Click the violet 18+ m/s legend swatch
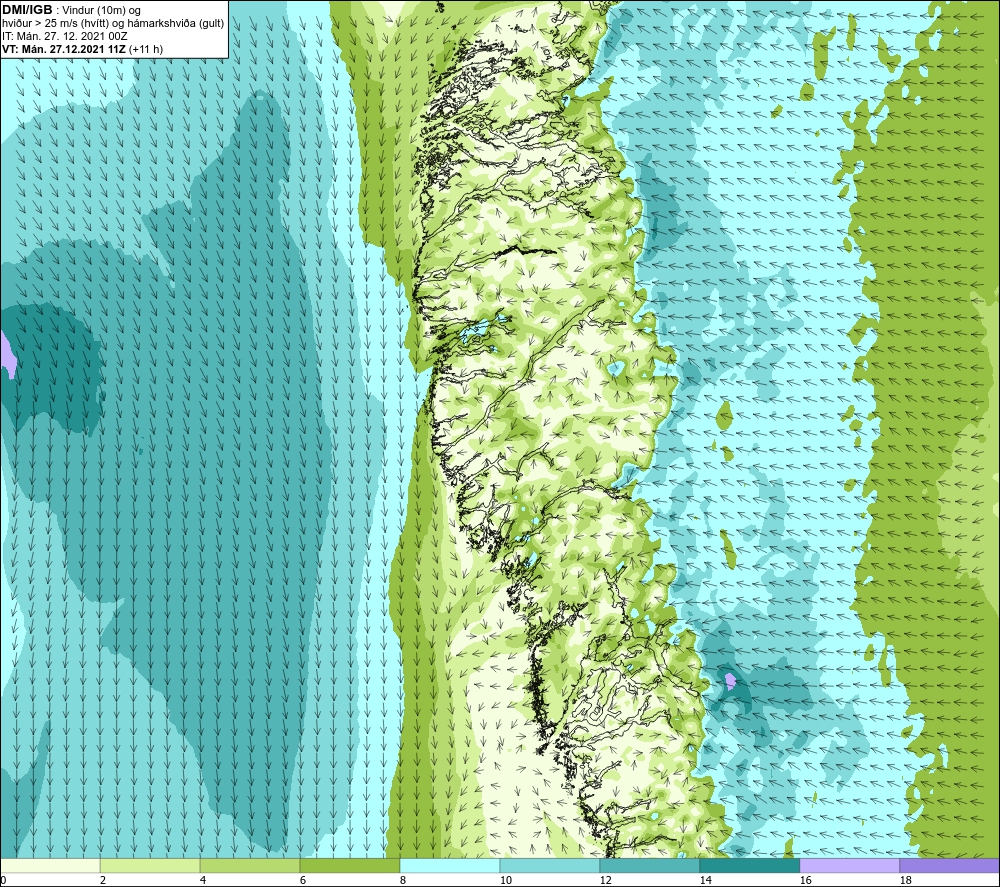The height and width of the screenshot is (887, 1000). (x=949, y=865)
